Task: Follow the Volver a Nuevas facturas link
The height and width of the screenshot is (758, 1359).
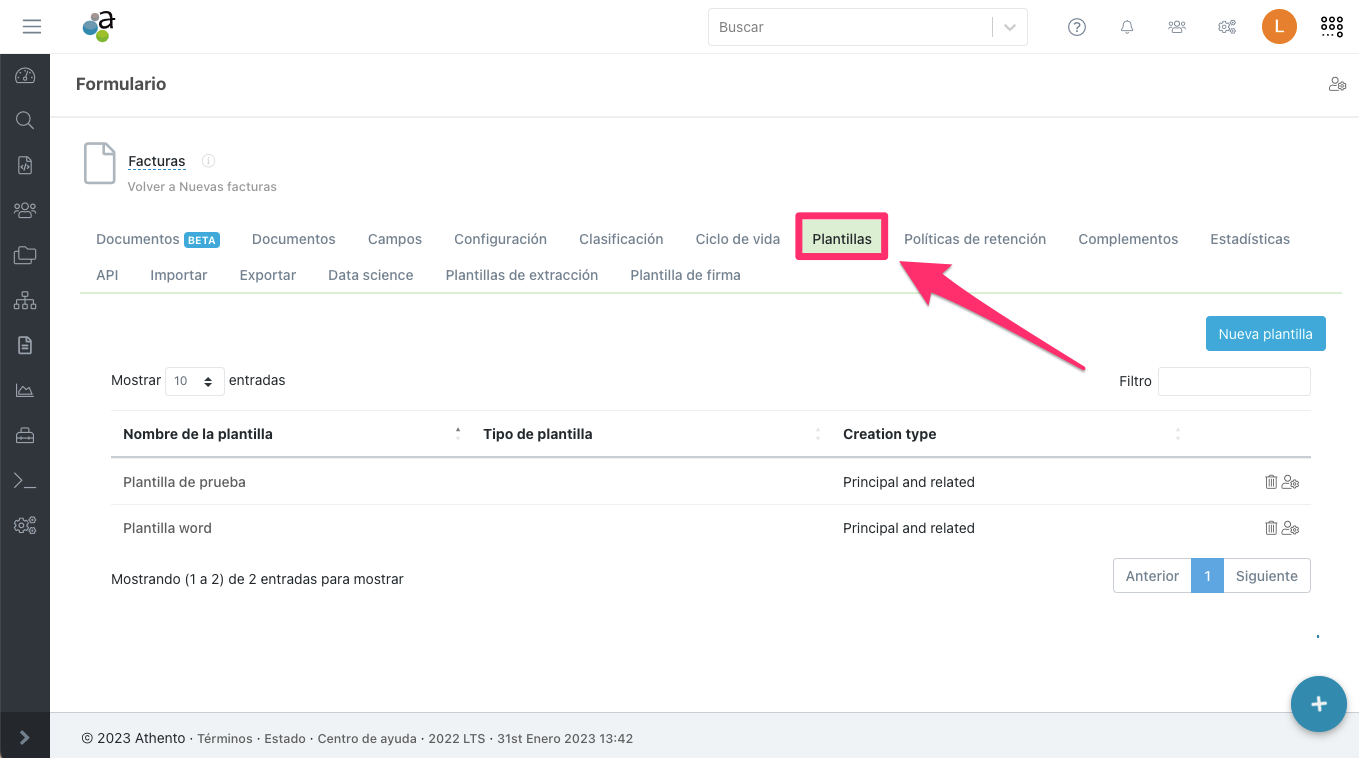Action: [202, 187]
